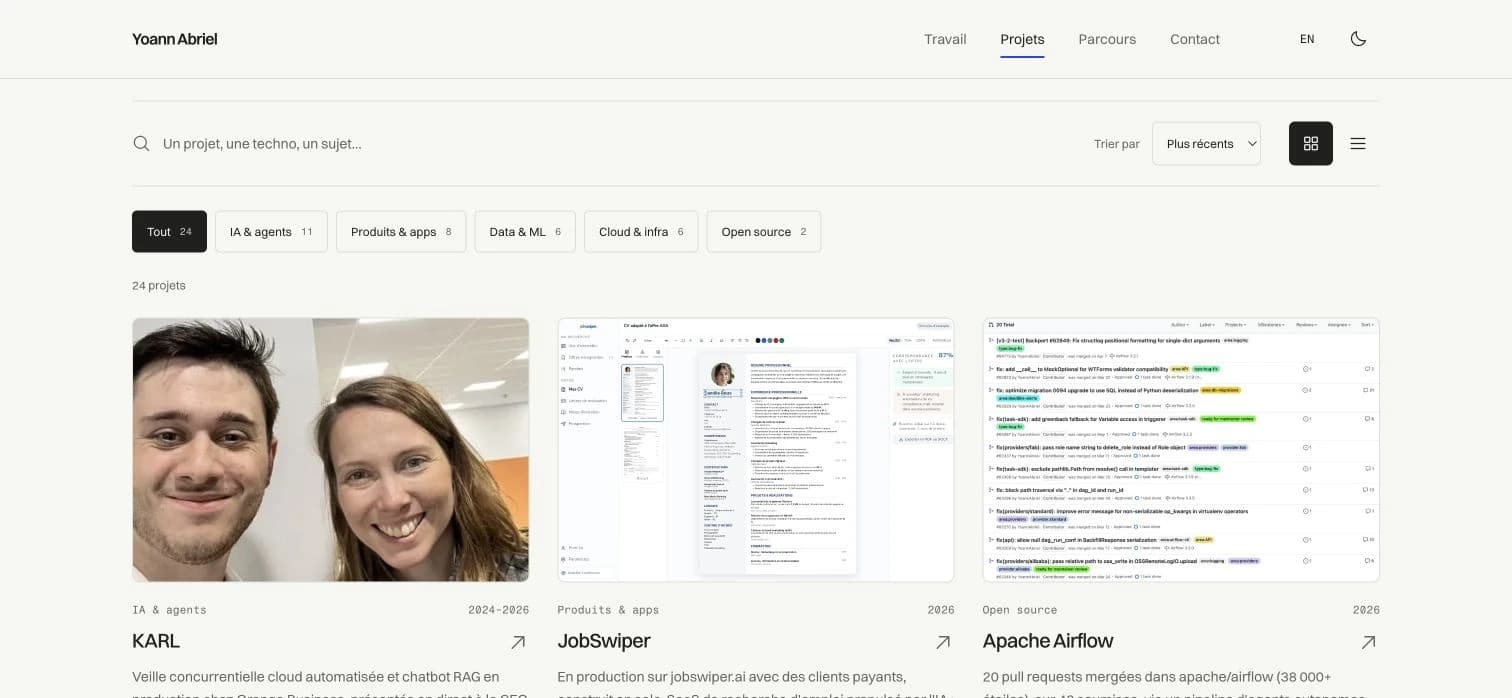Open JobSwiper project with arrow icon
The width and height of the screenshot is (1512, 698).
(x=943, y=642)
